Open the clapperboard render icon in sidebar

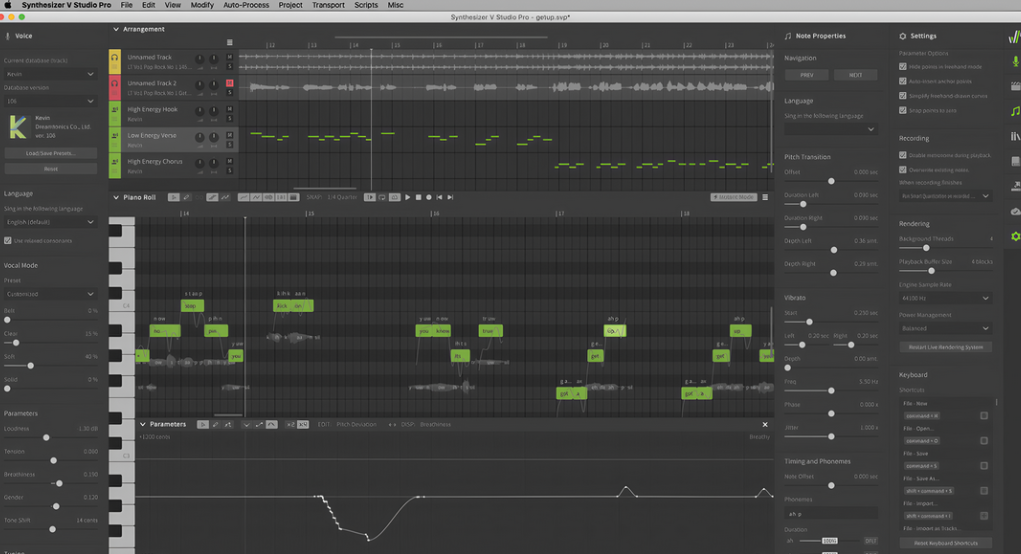[1015, 86]
